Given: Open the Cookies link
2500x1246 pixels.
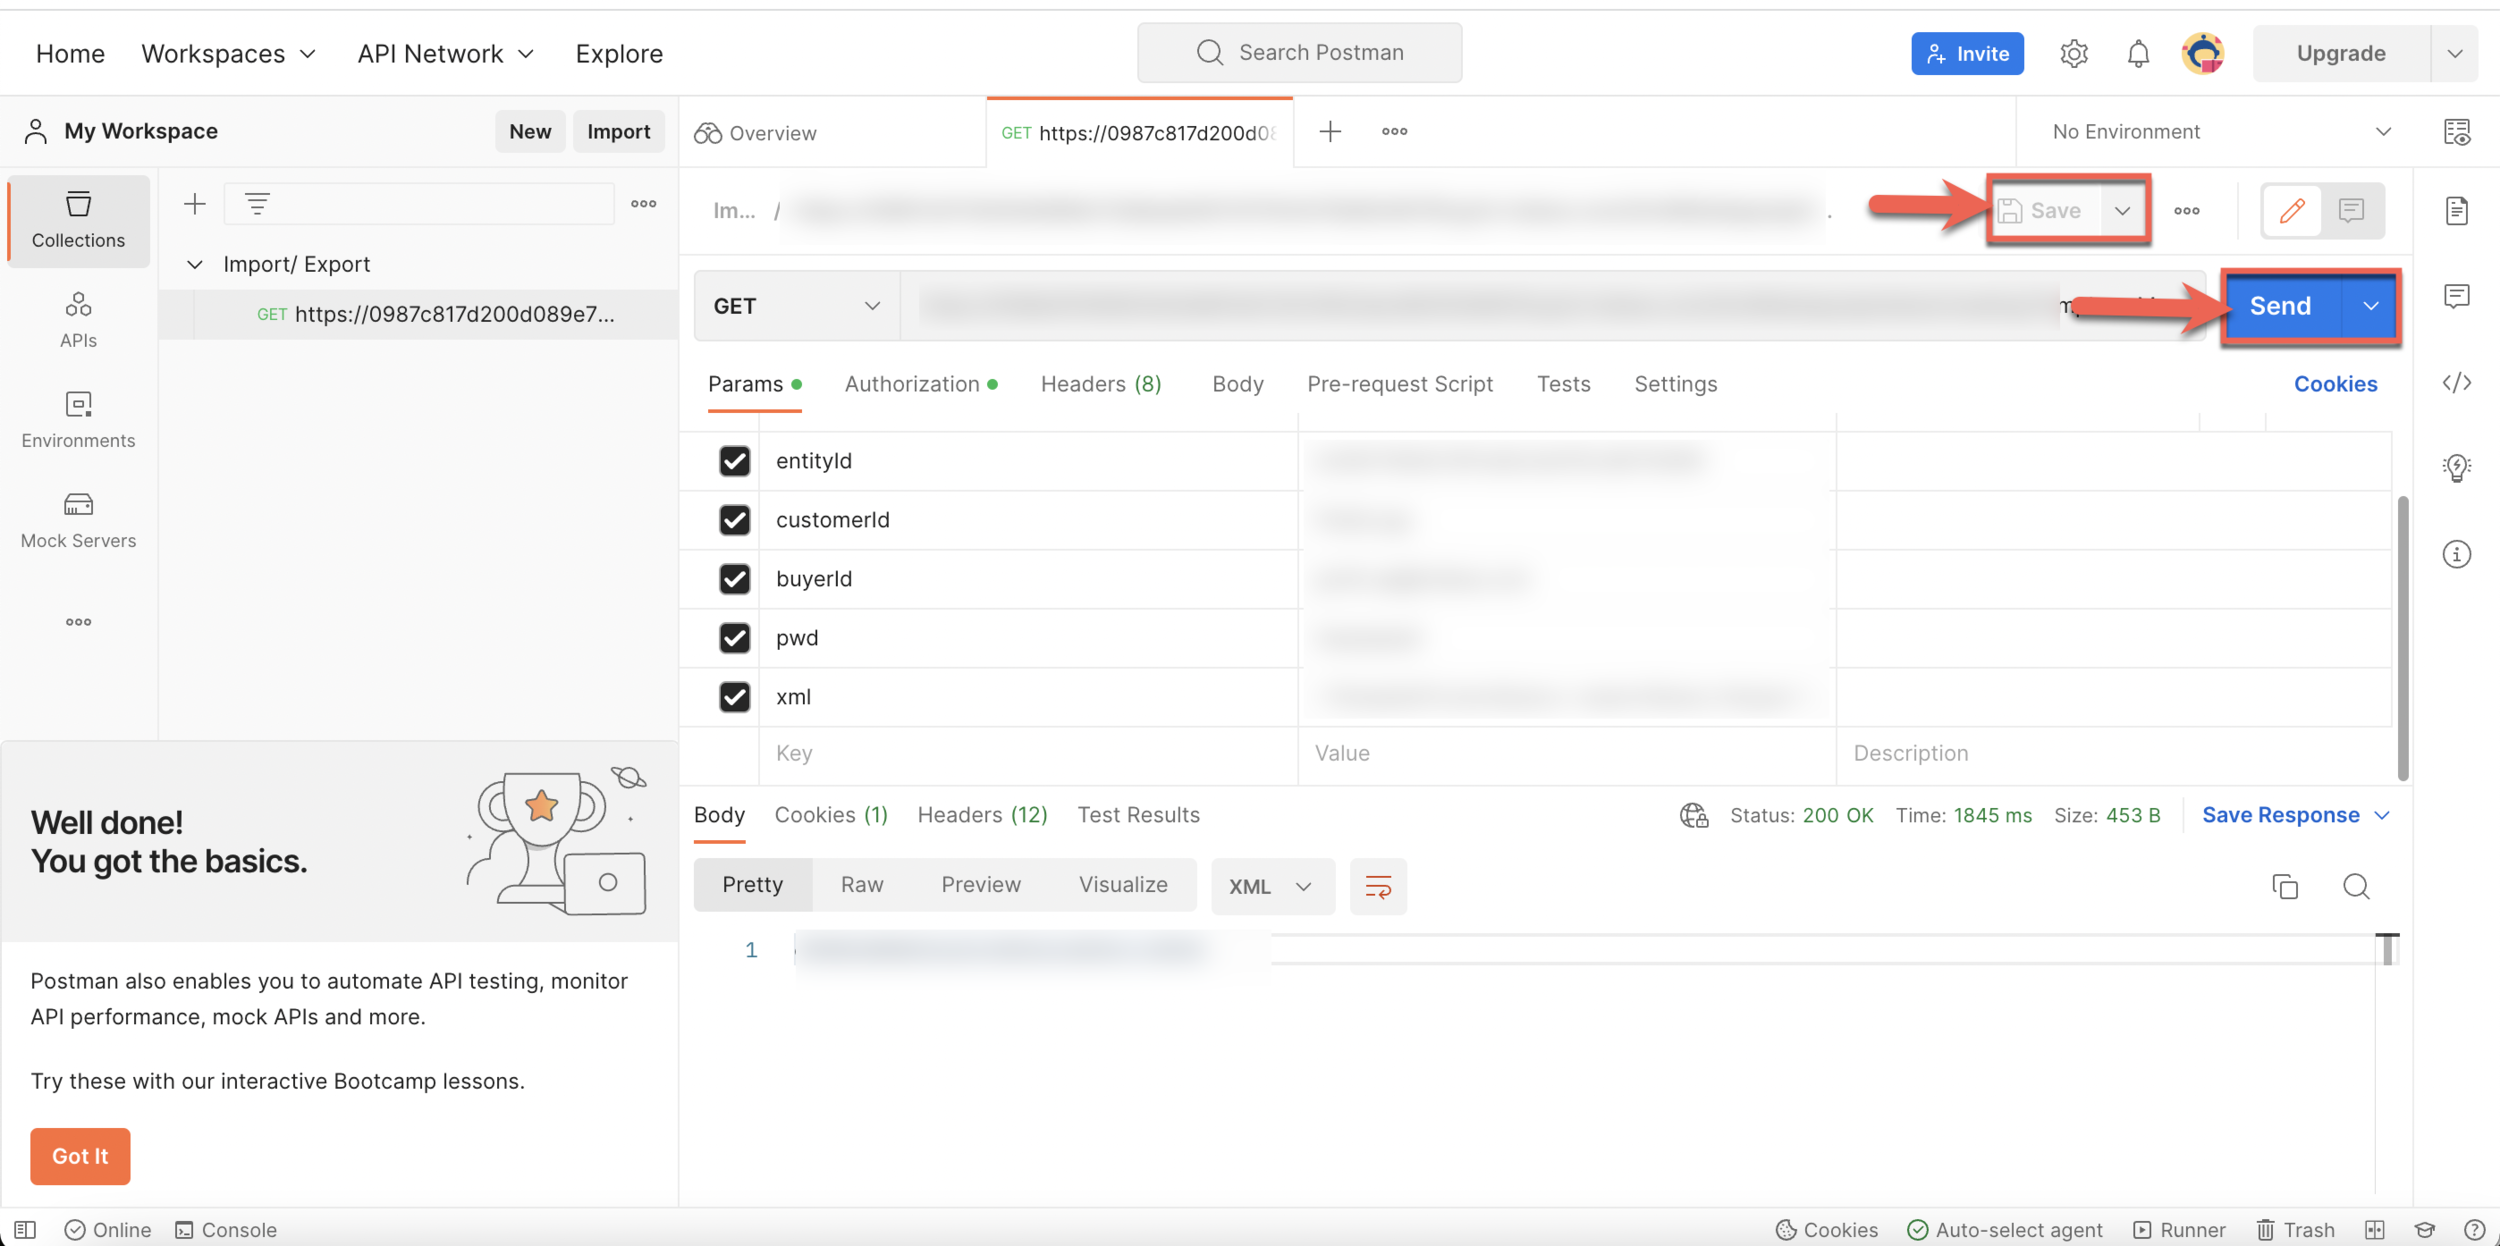Looking at the screenshot, I should pyautogui.click(x=2335, y=384).
